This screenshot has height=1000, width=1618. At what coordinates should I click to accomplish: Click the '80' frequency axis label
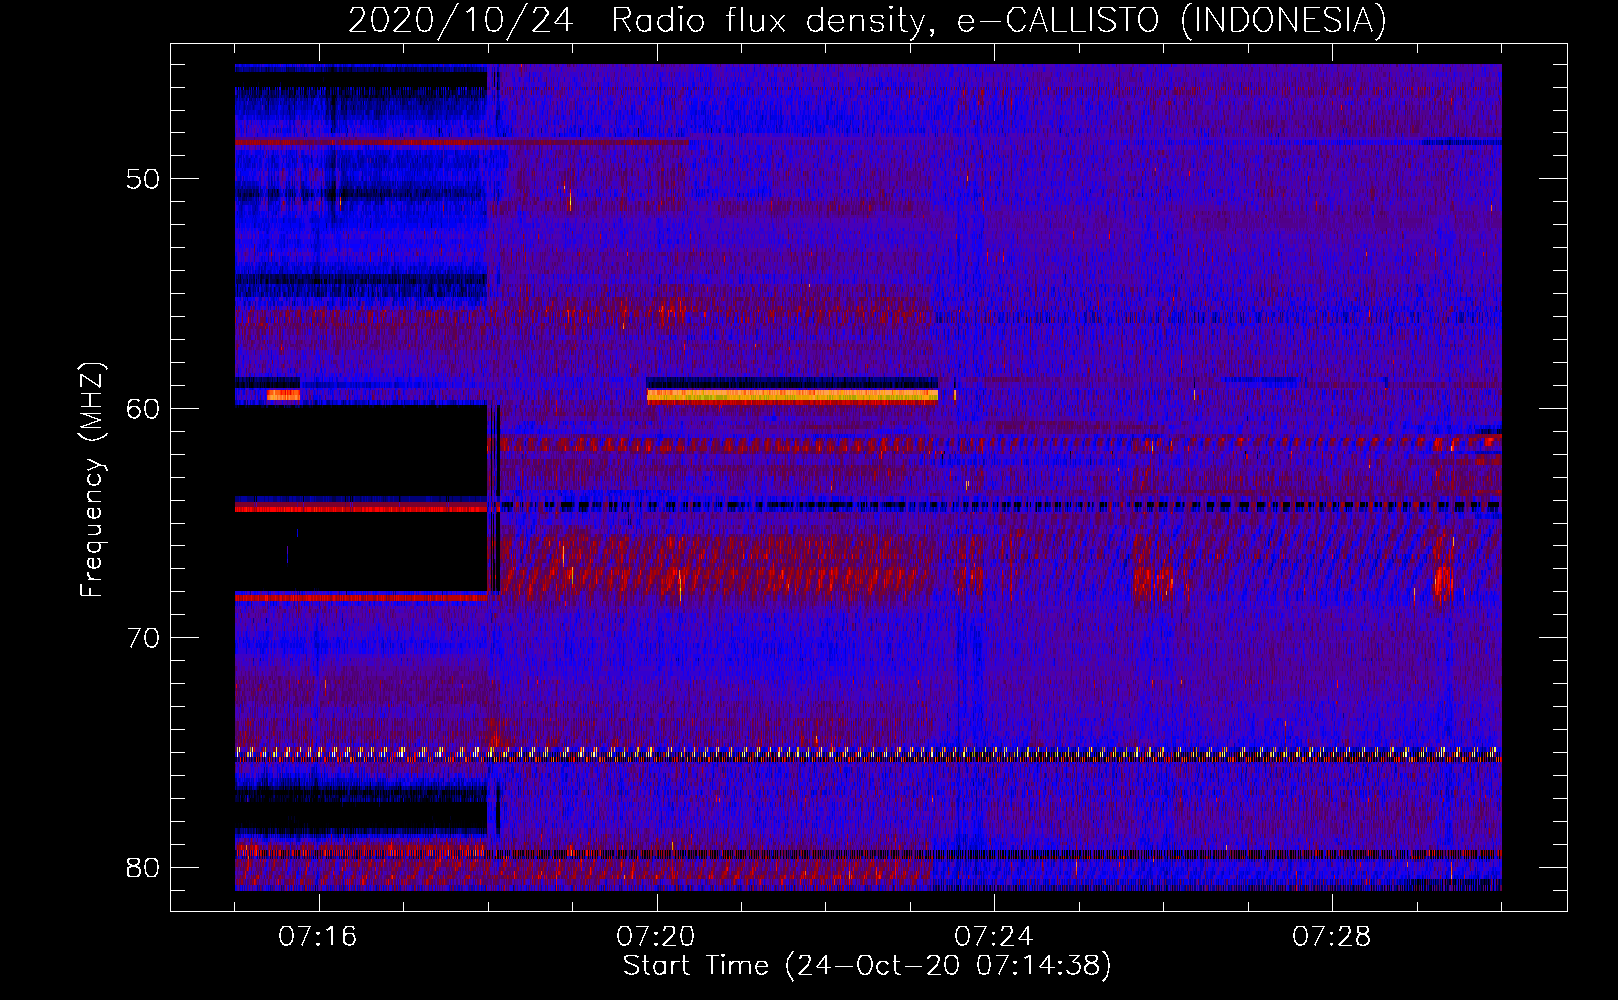(143, 868)
